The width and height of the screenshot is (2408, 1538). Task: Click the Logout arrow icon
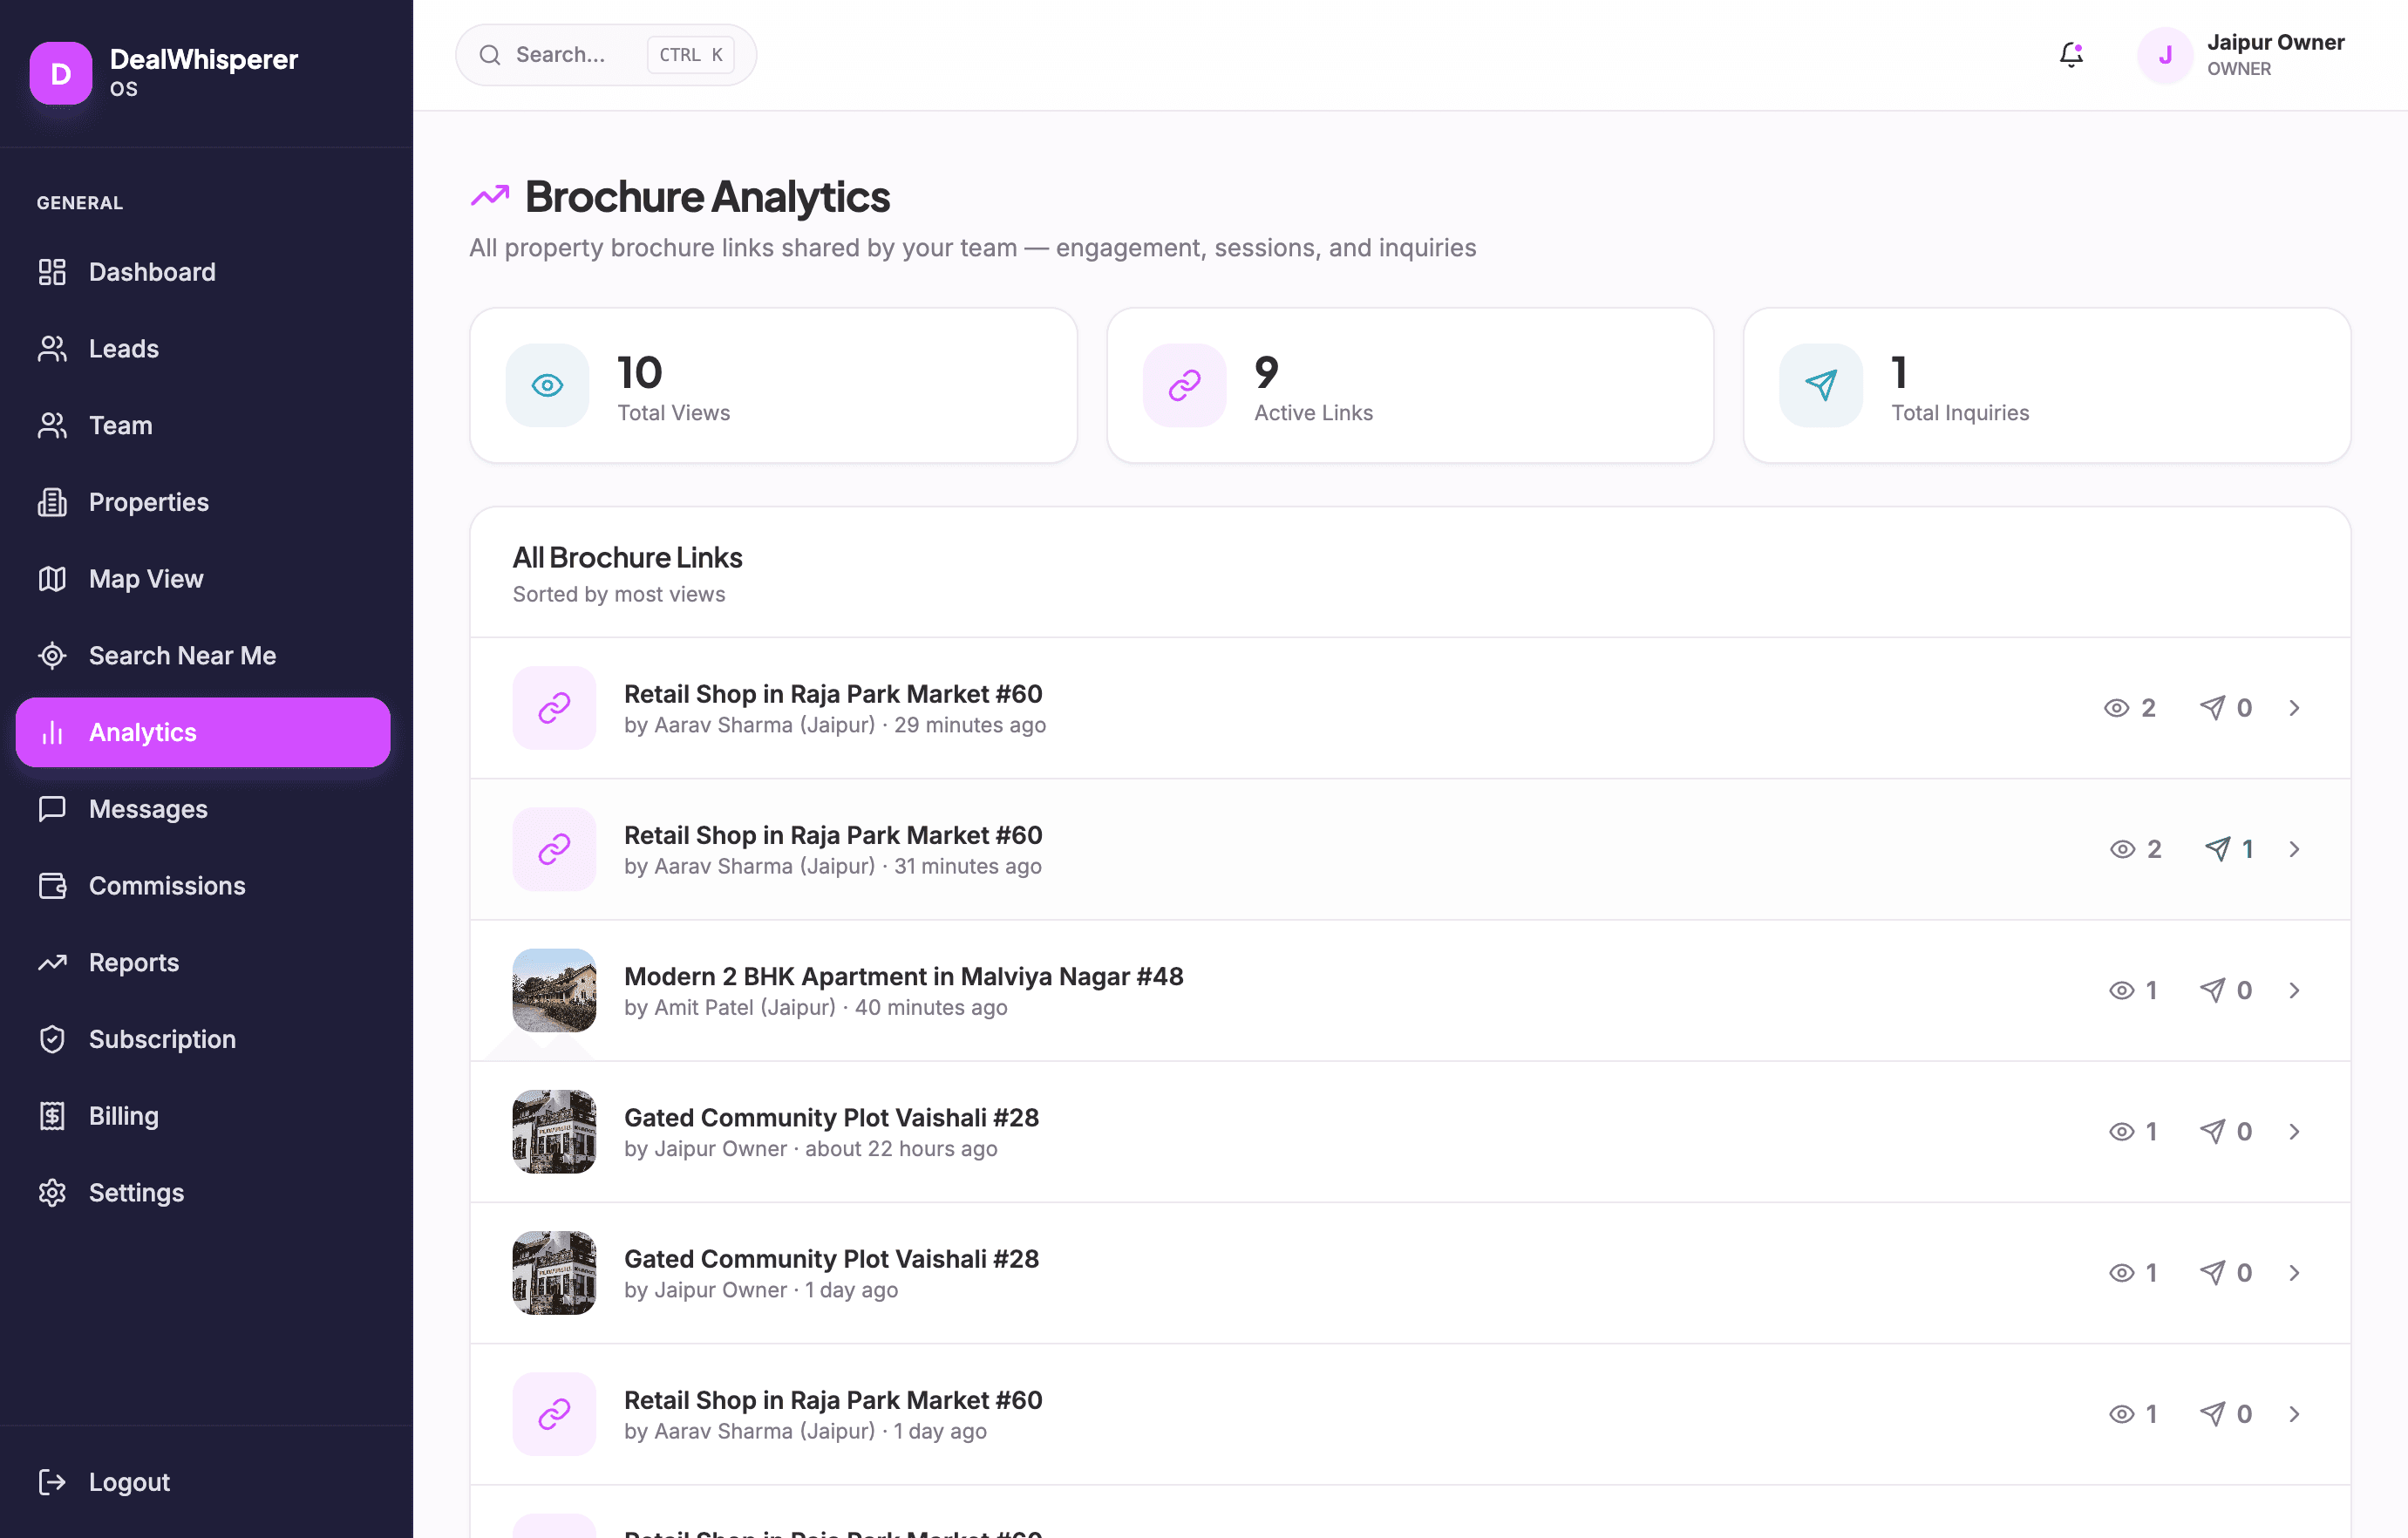(52, 1482)
